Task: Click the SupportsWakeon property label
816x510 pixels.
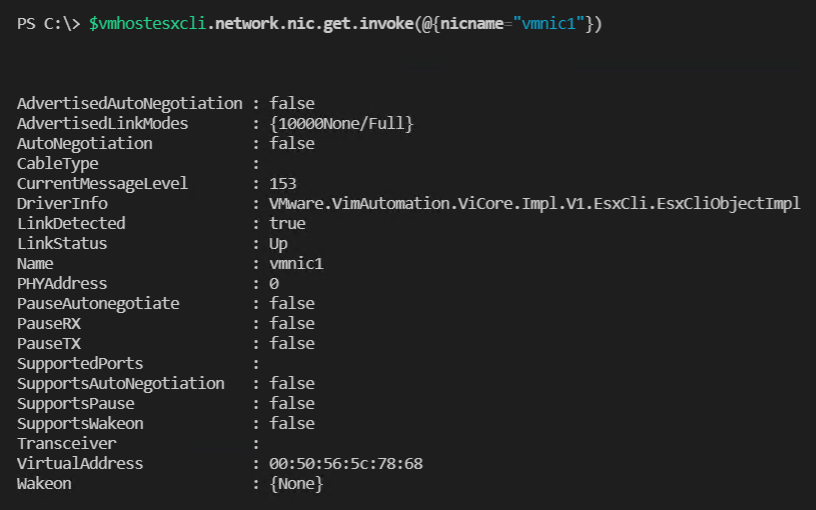Action: coord(80,423)
